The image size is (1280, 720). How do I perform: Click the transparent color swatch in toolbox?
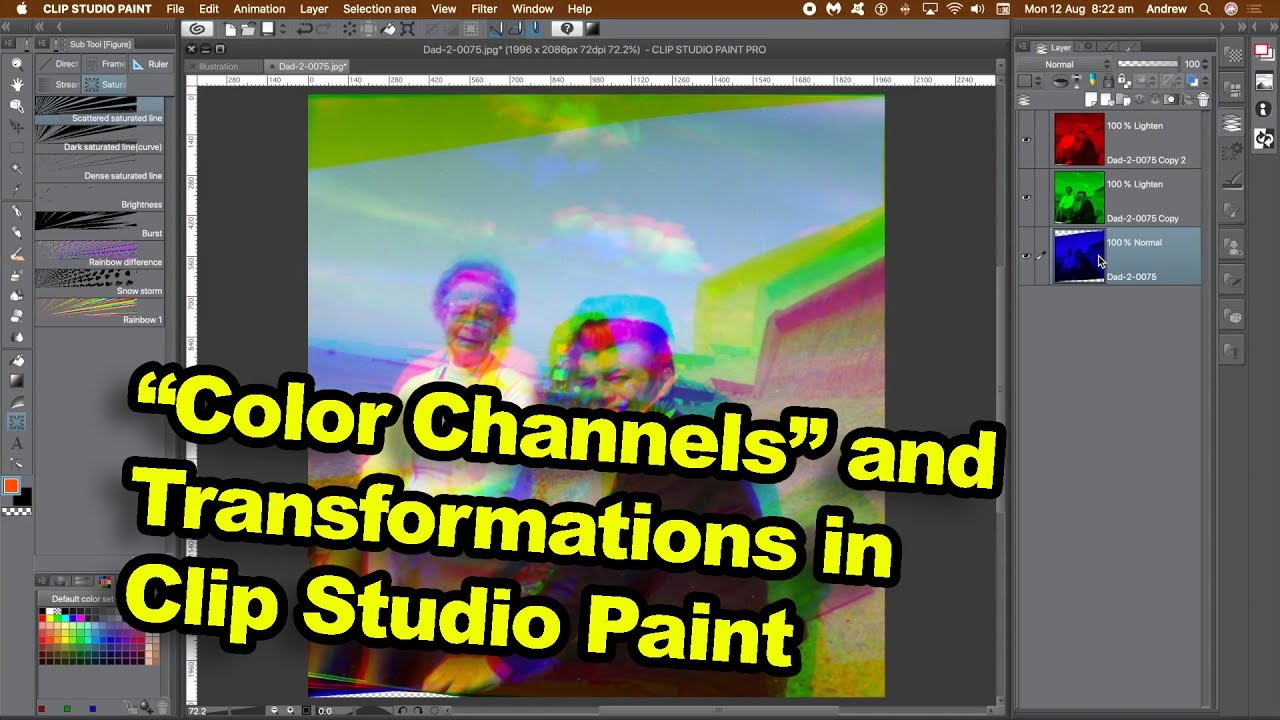[x=17, y=511]
